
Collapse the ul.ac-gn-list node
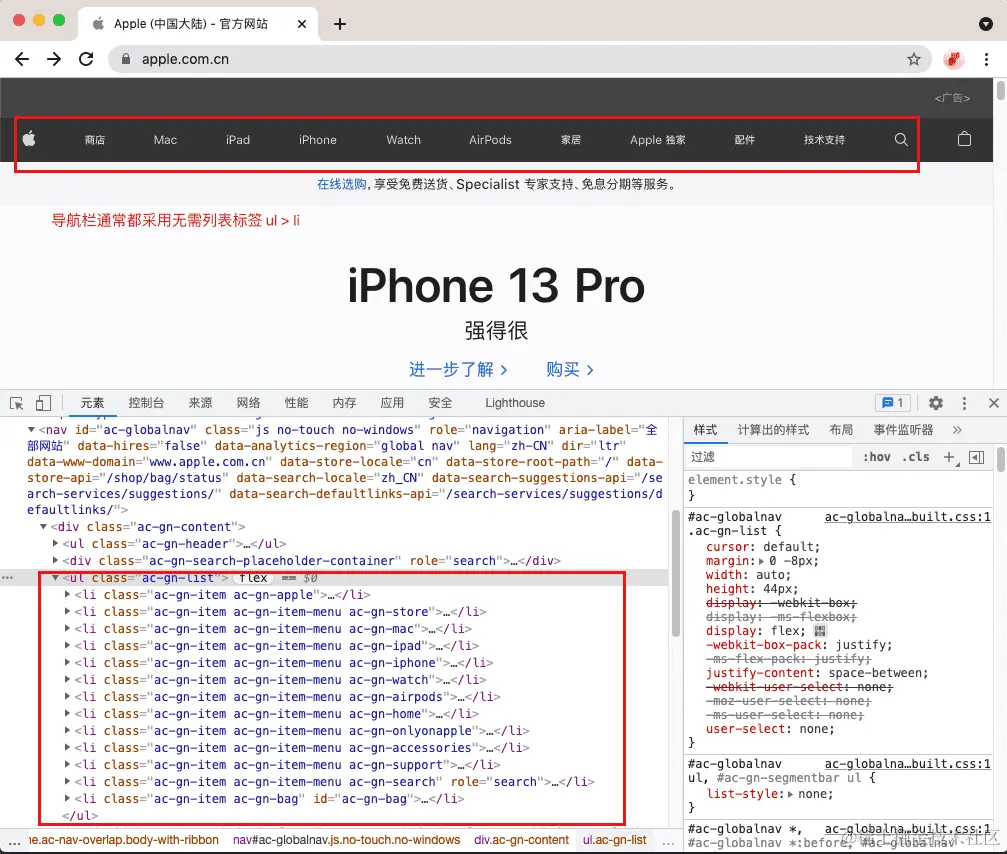(x=55, y=578)
